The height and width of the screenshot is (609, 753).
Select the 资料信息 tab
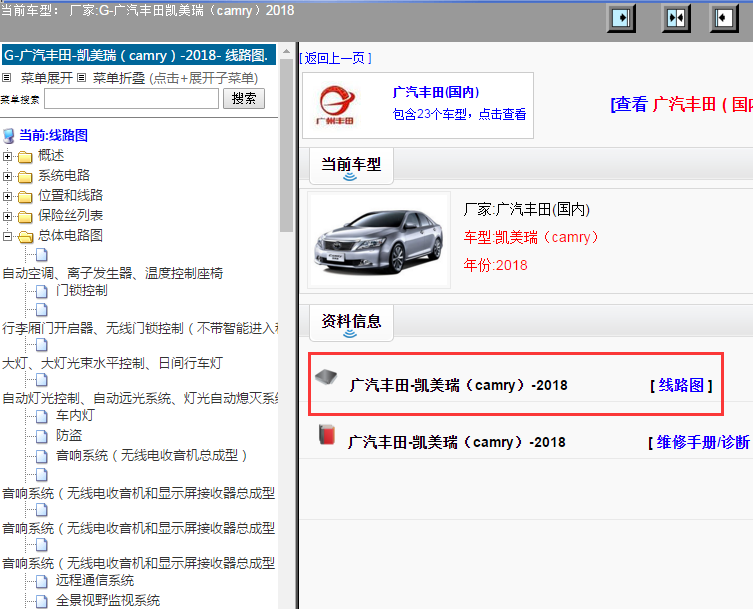[x=351, y=322]
